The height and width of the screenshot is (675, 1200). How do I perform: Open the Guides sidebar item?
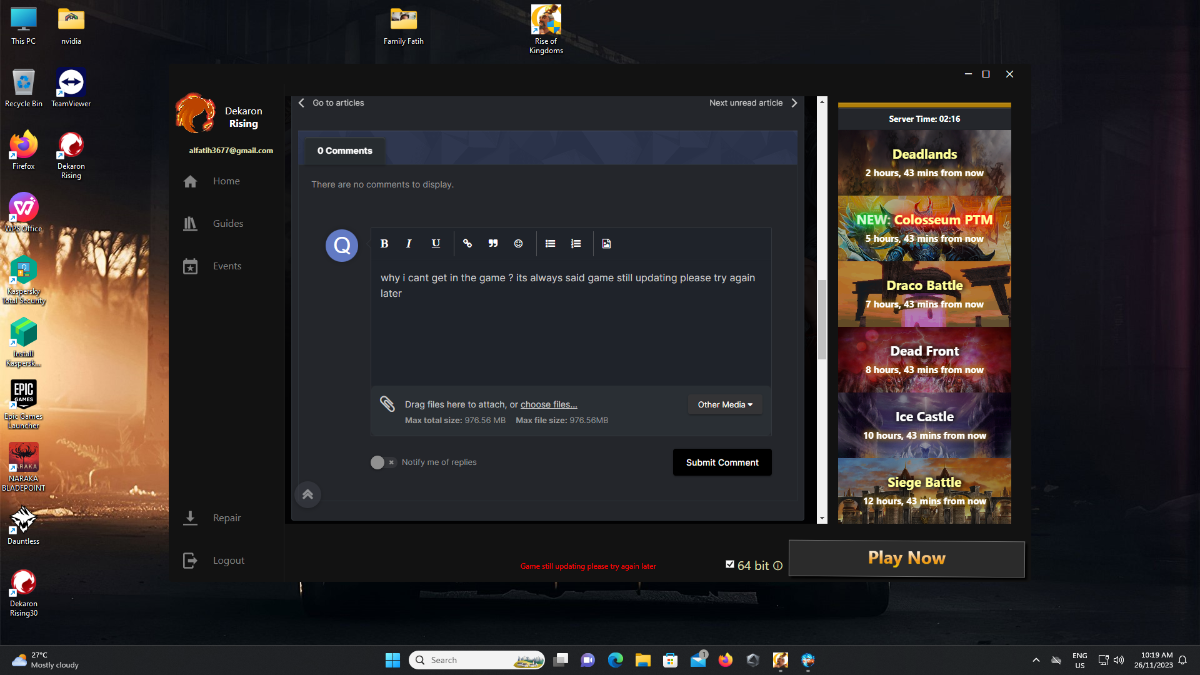point(227,224)
